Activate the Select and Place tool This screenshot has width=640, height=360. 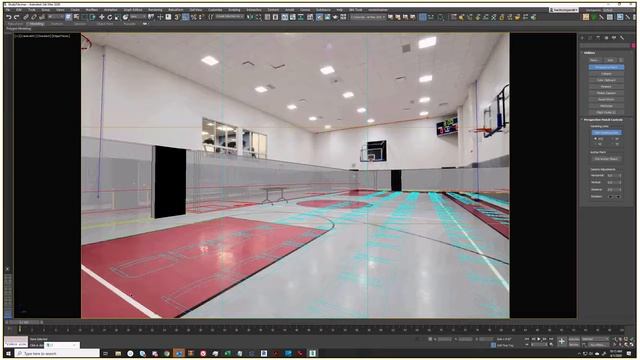(x=125, y=17)
